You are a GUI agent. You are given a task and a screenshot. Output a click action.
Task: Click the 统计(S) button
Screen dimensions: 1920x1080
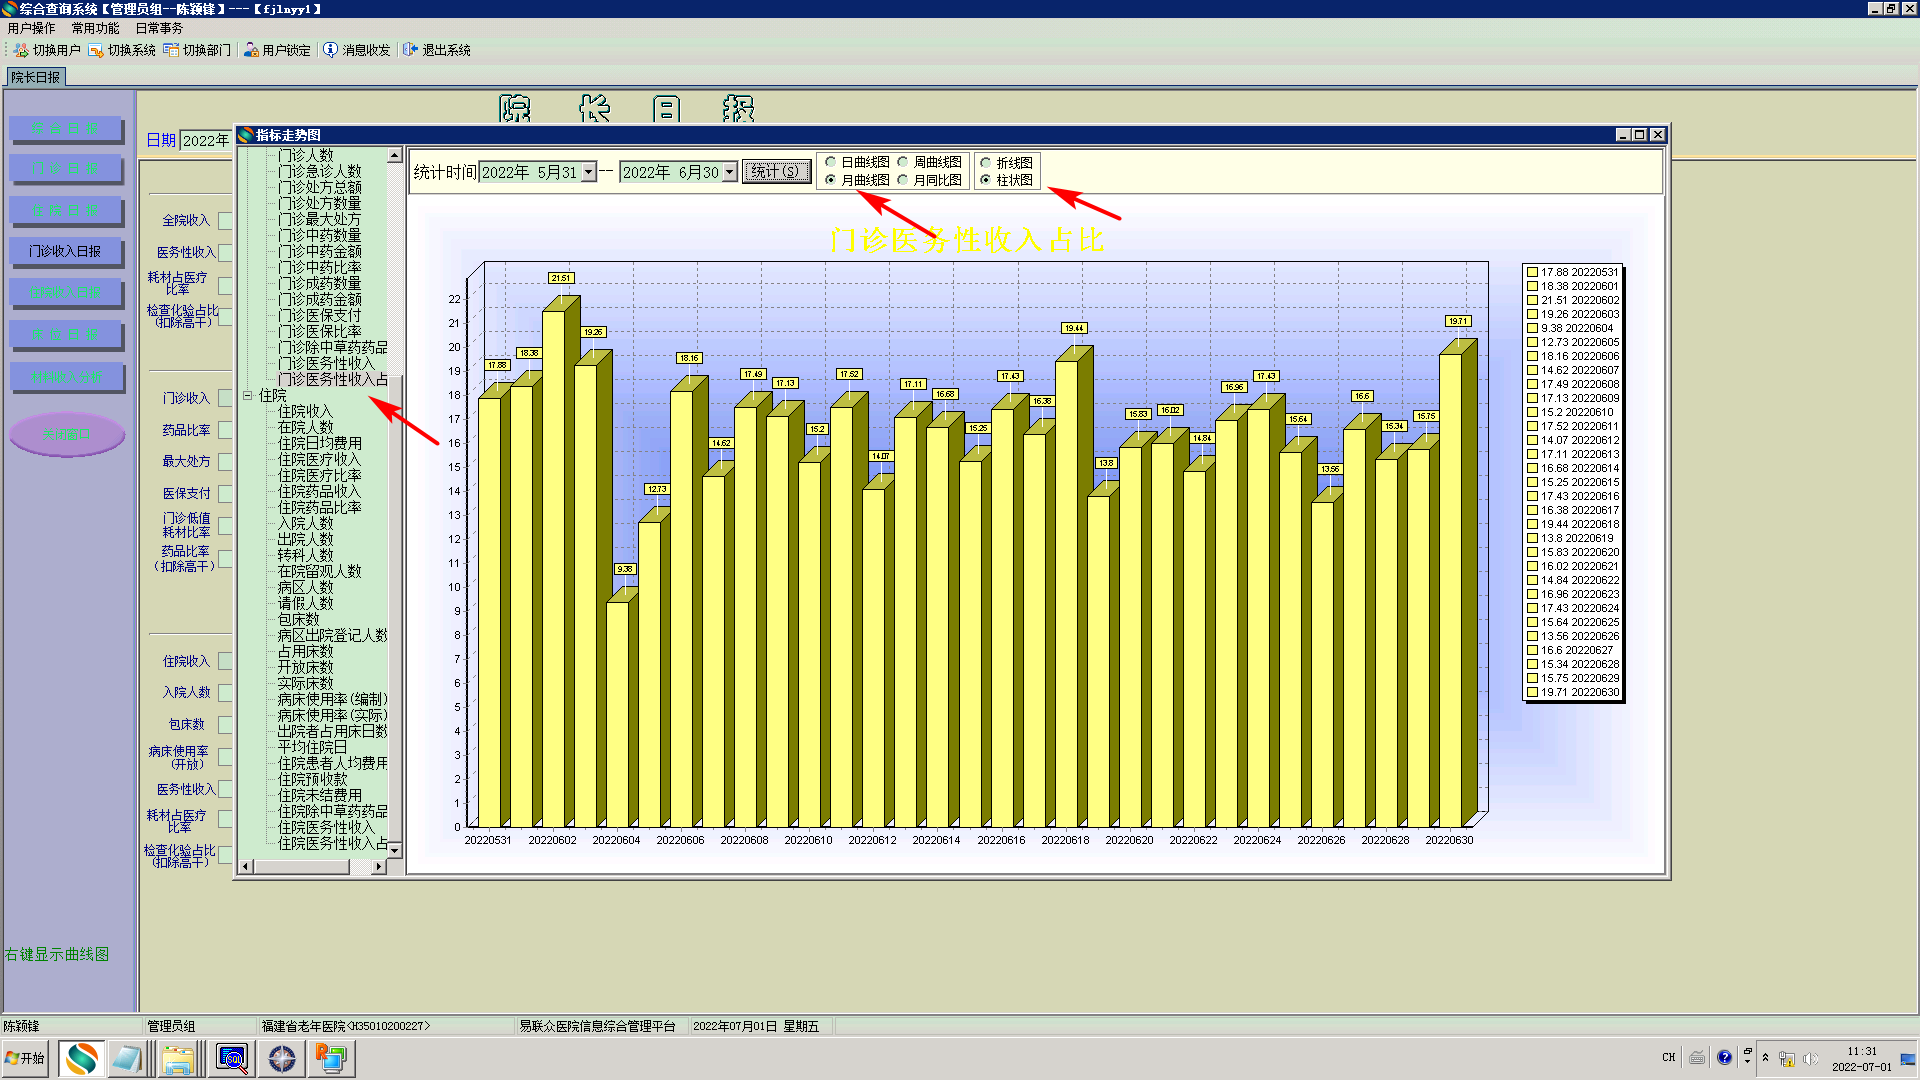[x=776, y=172]
